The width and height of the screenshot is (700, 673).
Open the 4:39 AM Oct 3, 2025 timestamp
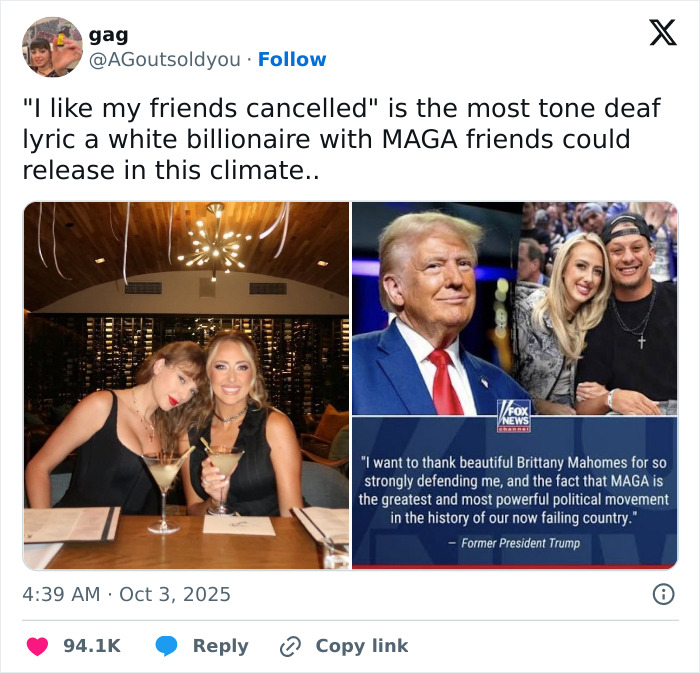click(126, 594)
